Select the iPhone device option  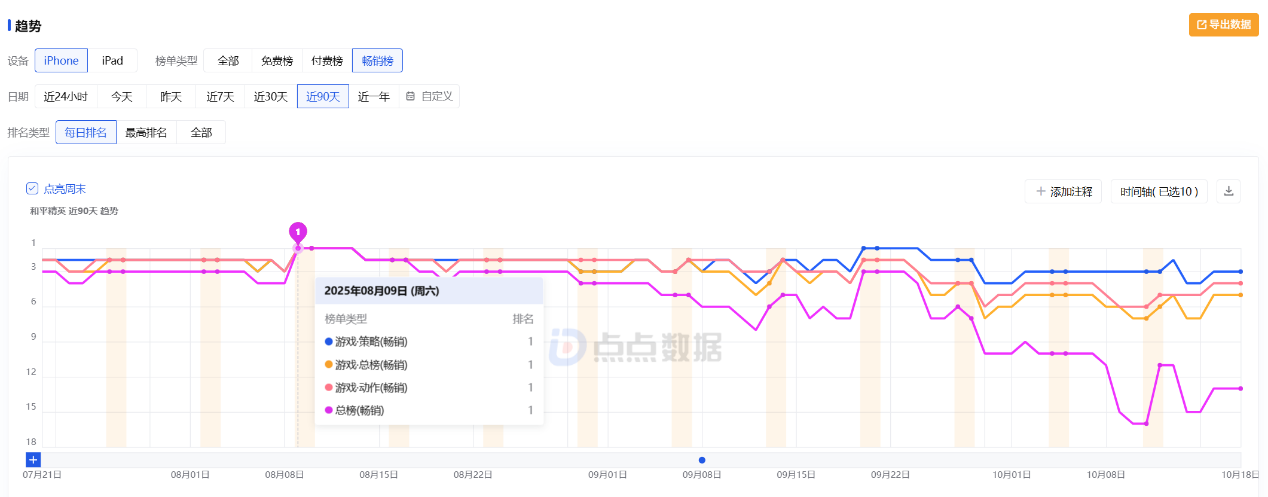click(61, 61)
